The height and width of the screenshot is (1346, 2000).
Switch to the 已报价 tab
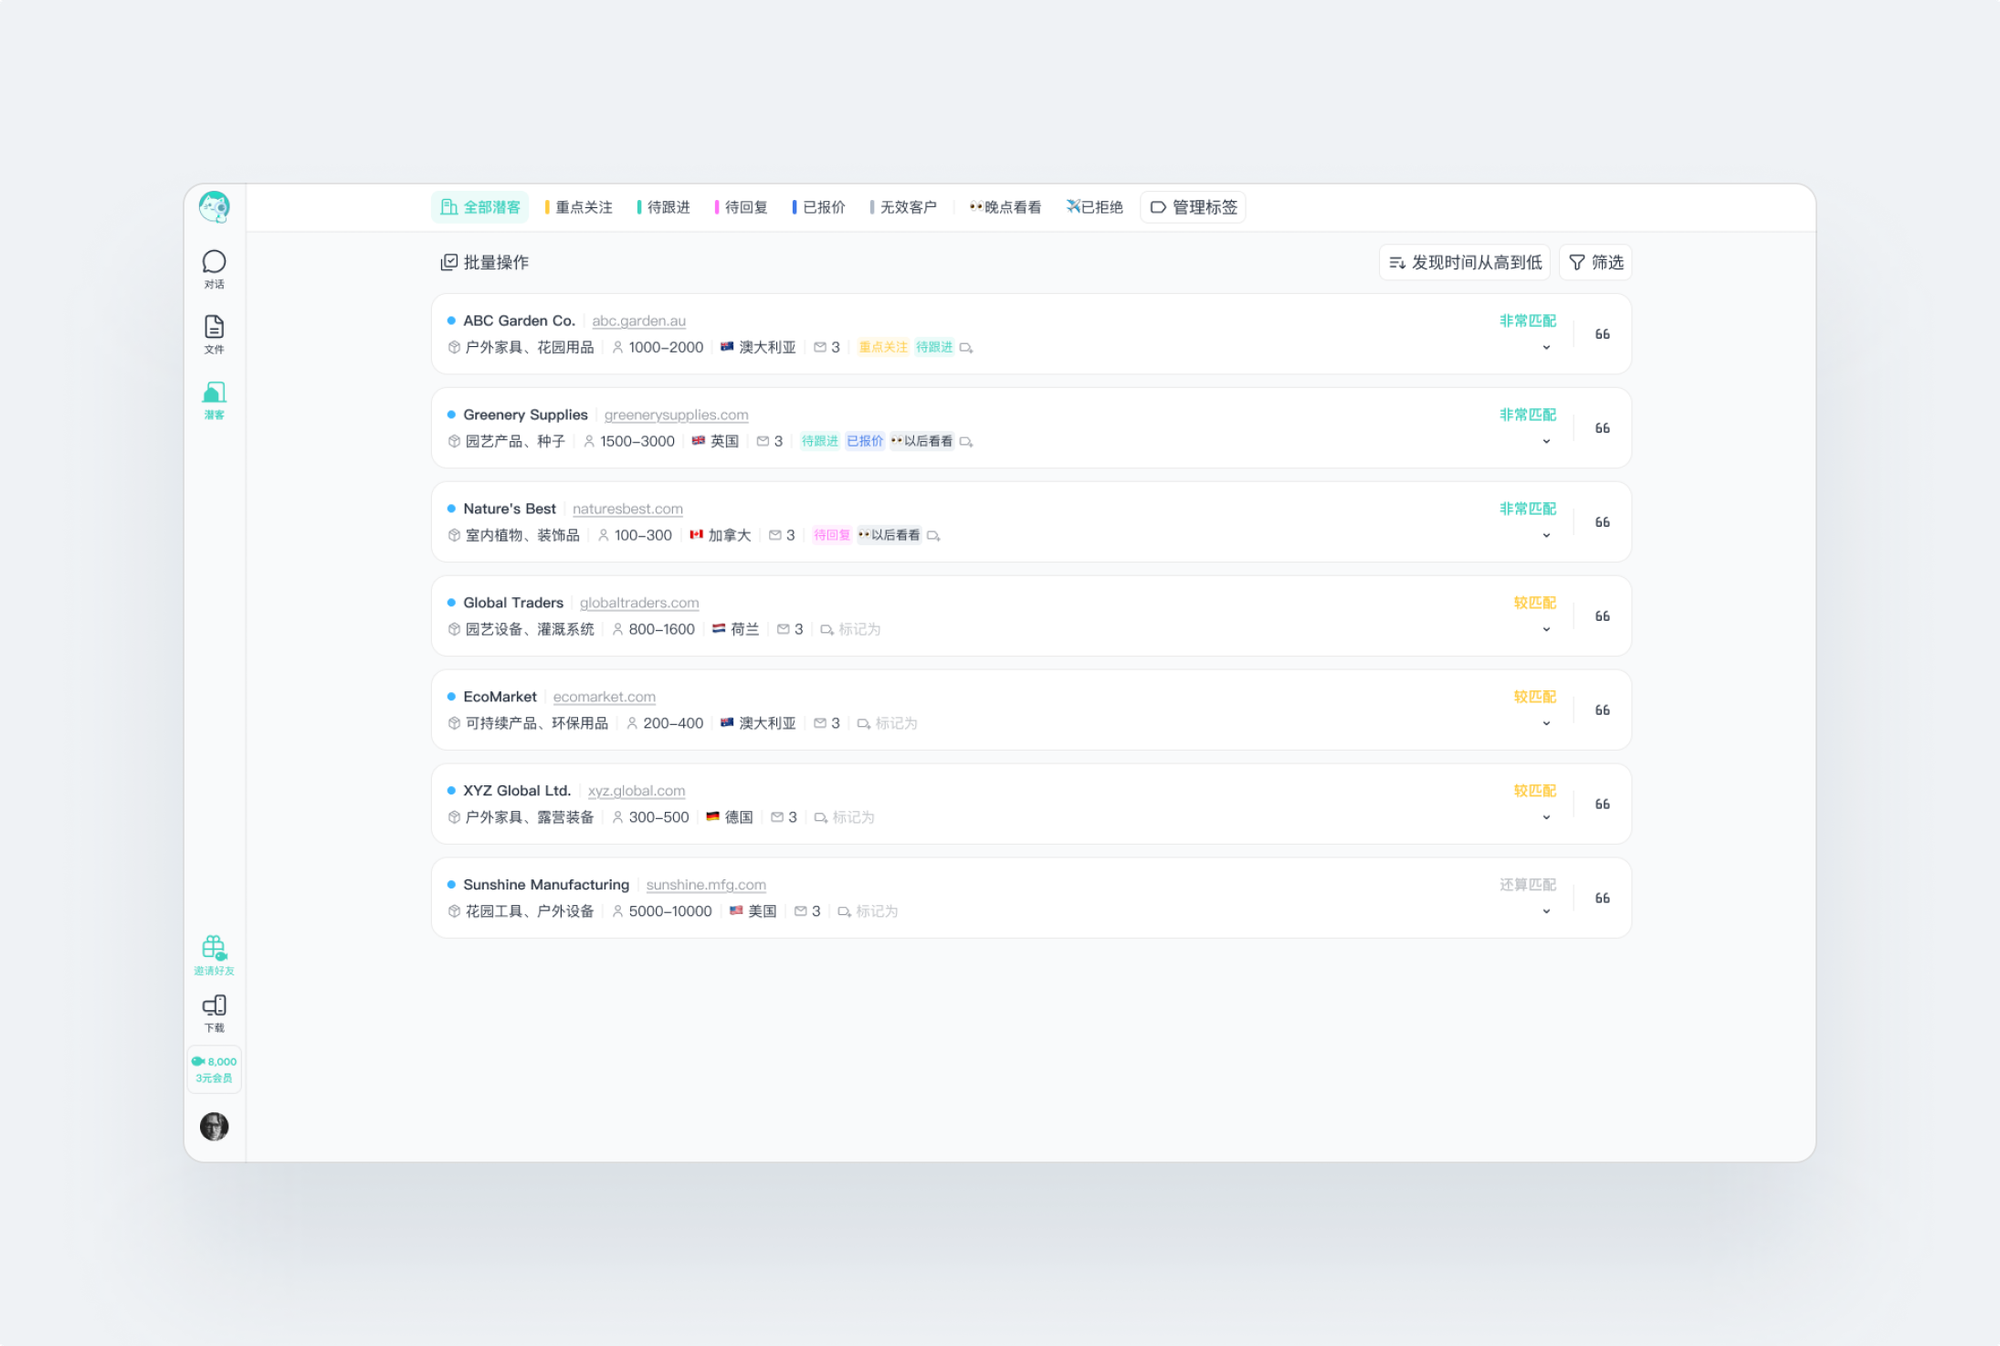coord(819,207)
